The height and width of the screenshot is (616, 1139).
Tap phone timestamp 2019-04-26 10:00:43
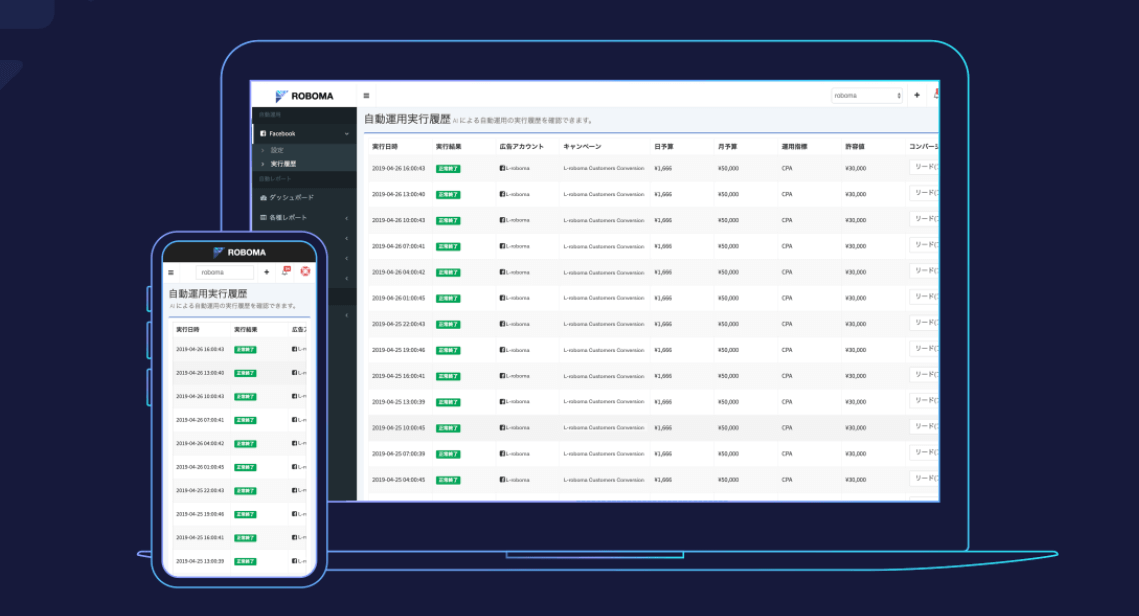point(200,397)
